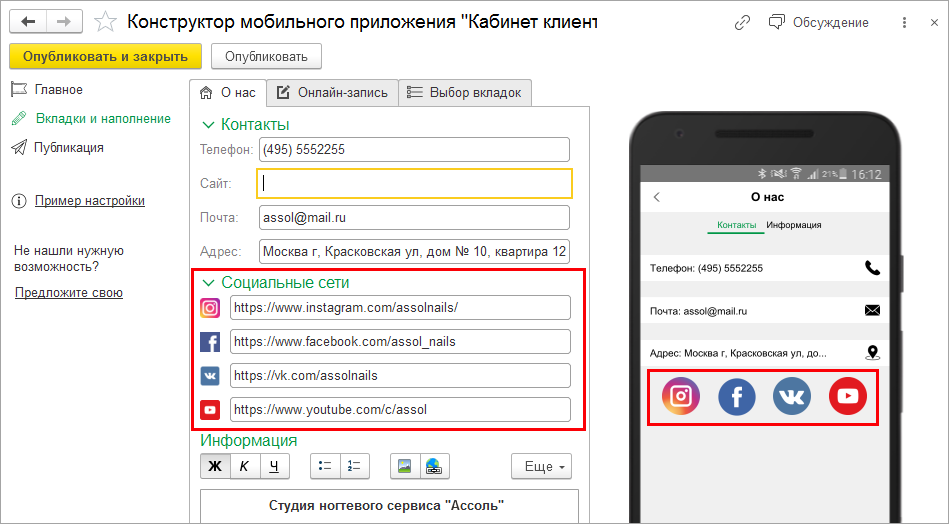
Task: Edit the Facebook URL field
Action: 400,341
